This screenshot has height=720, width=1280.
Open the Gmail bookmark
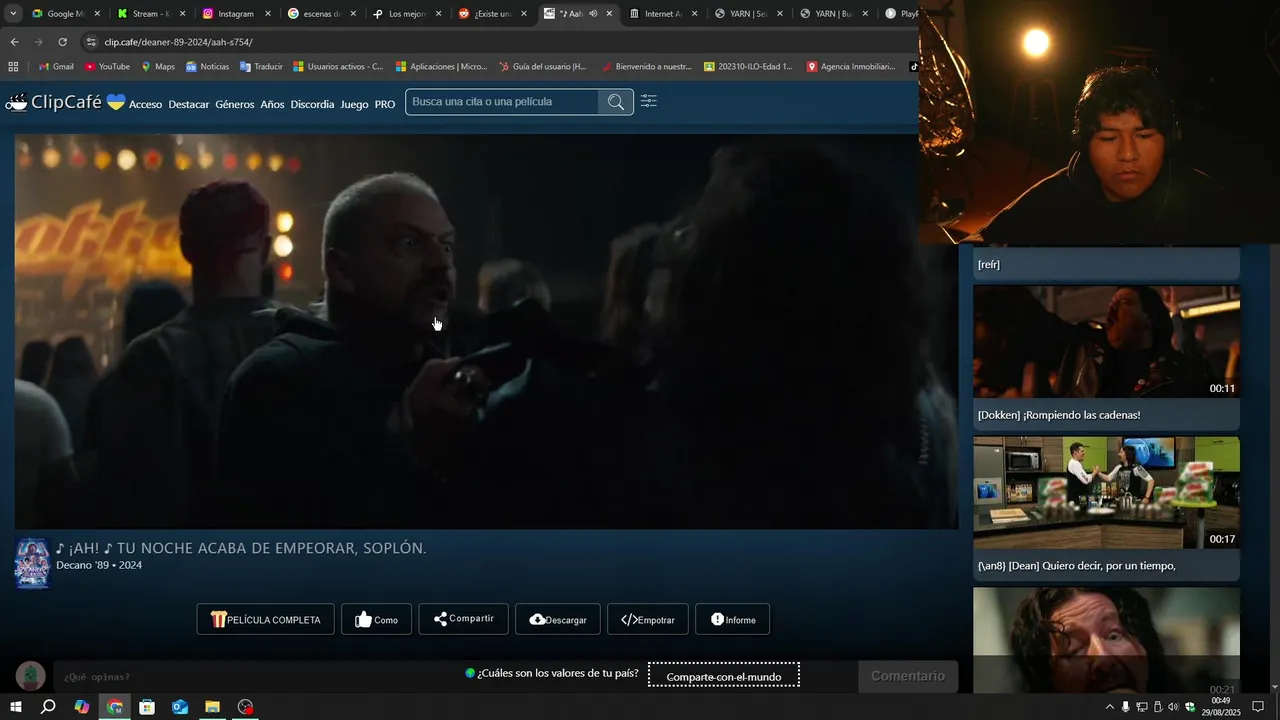click(56, 67)
